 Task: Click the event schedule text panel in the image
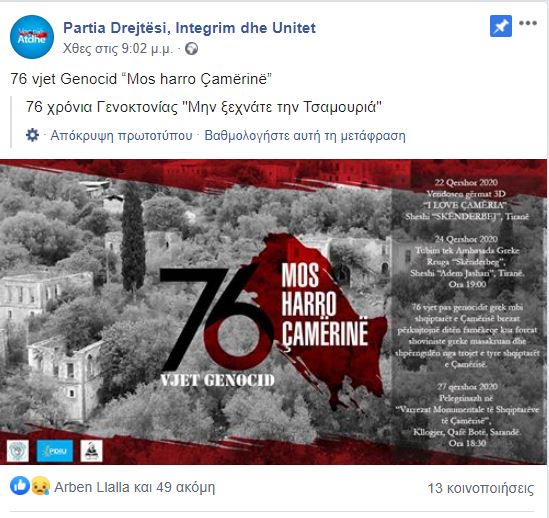click(x=467, y=312)
